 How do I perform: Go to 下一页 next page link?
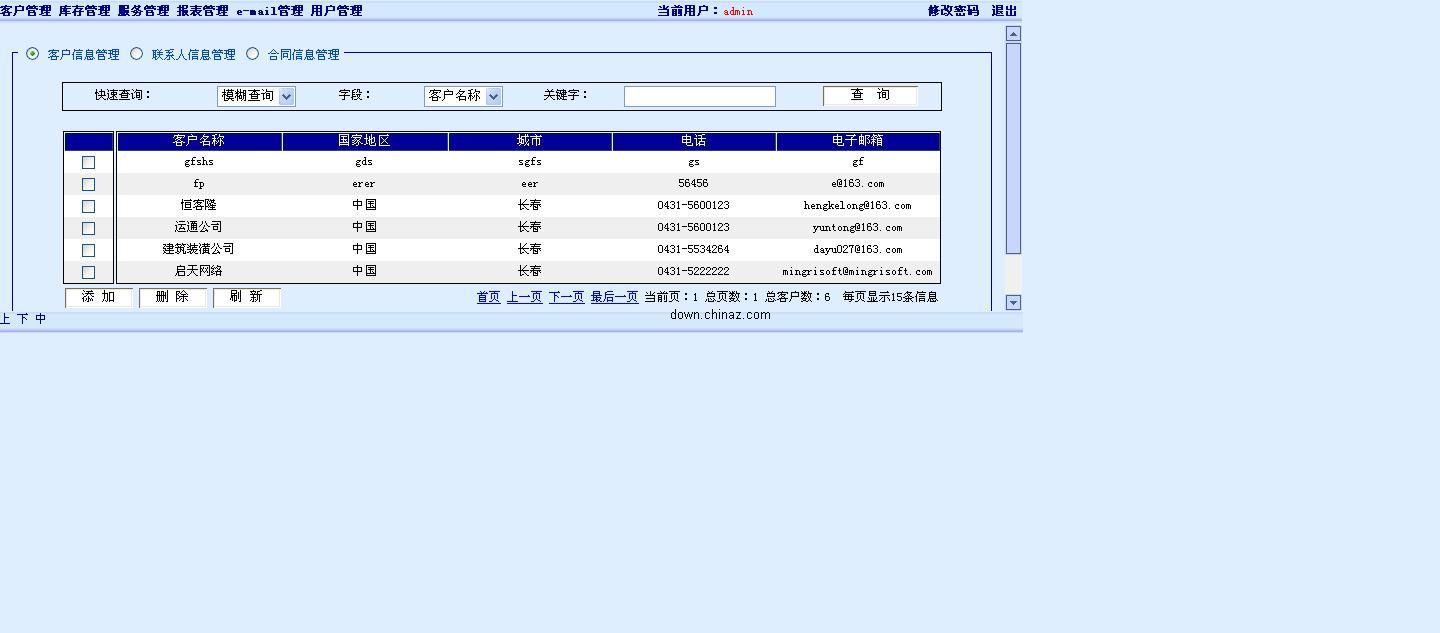(566, 297)
